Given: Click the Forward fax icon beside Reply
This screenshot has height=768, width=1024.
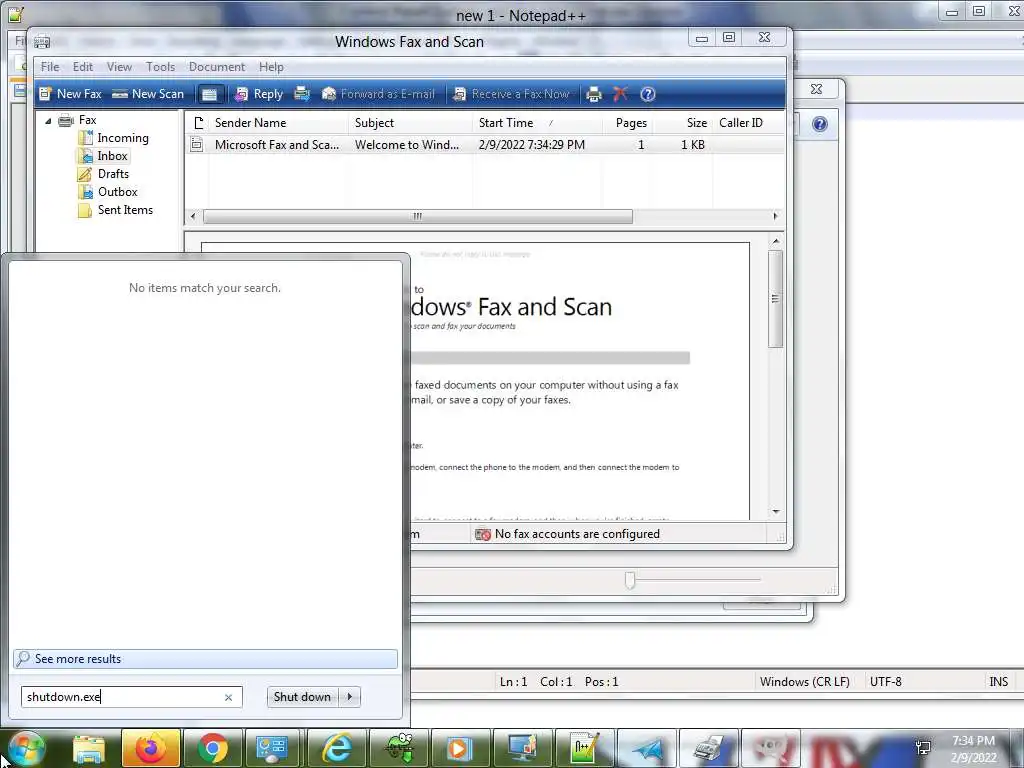Looking at the screenshot, I should point(302,94).
